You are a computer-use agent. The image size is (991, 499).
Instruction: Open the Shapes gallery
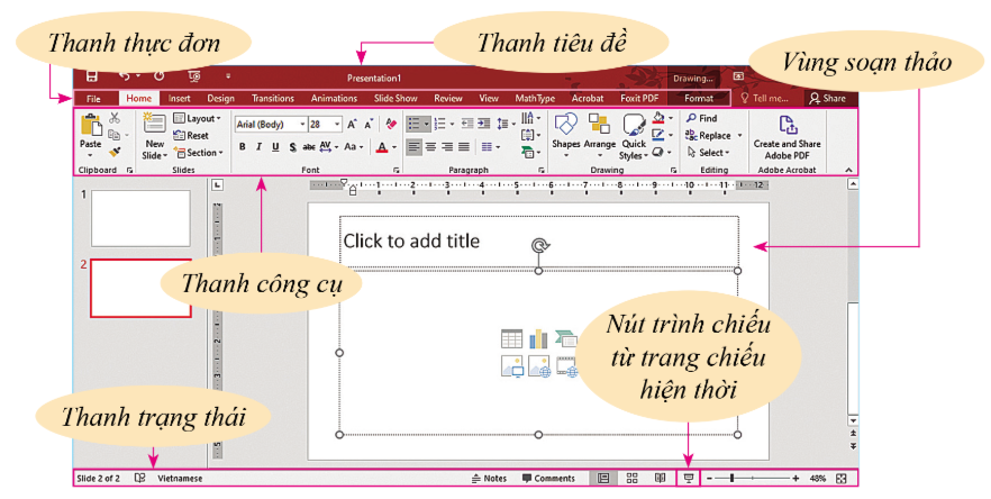[566, 133]
